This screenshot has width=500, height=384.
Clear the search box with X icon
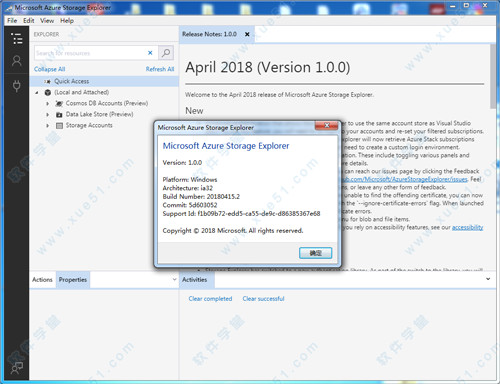[x=150, y=53]
